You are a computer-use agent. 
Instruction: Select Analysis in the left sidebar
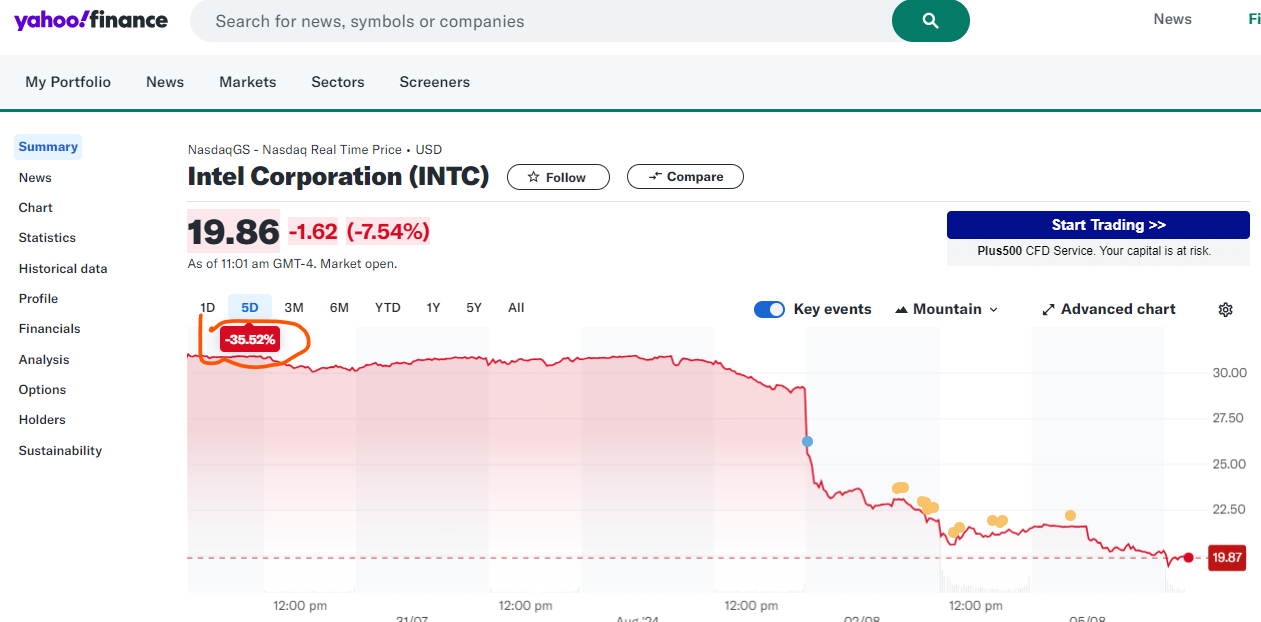point(44,360)
